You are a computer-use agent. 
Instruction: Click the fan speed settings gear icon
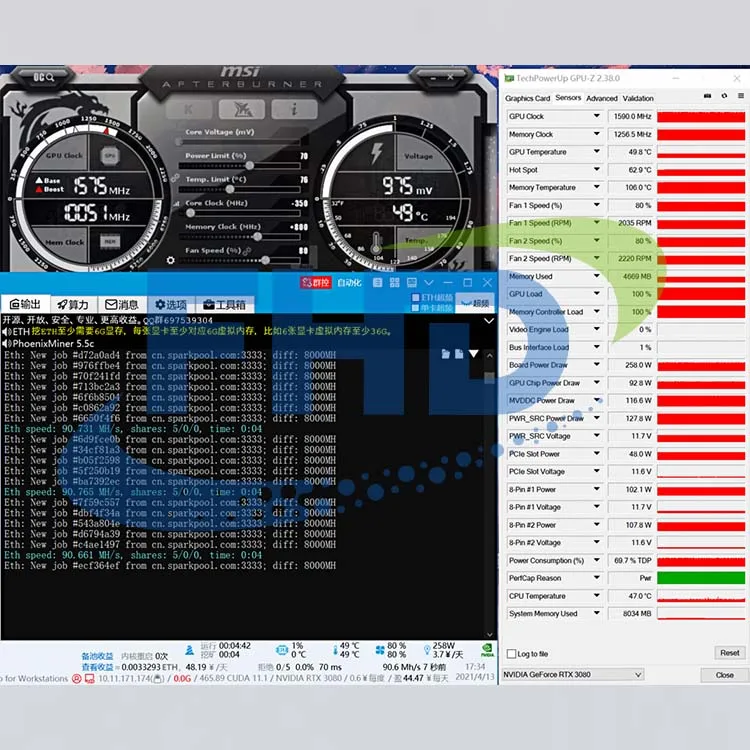170,260
